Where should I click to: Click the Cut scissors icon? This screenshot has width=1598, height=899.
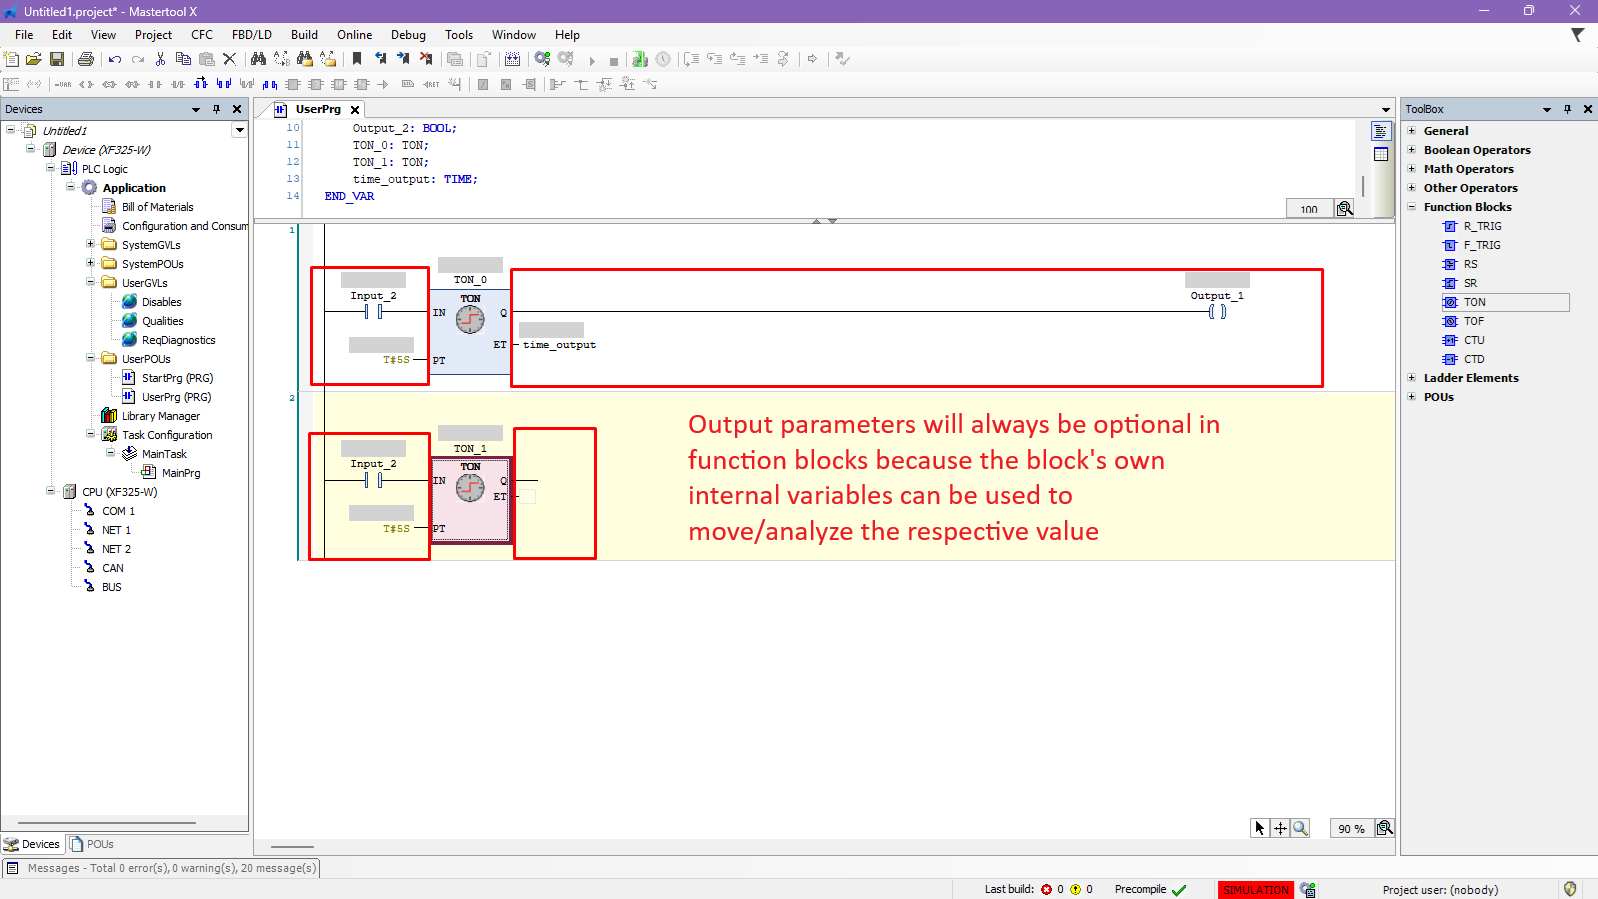(160, 60)
